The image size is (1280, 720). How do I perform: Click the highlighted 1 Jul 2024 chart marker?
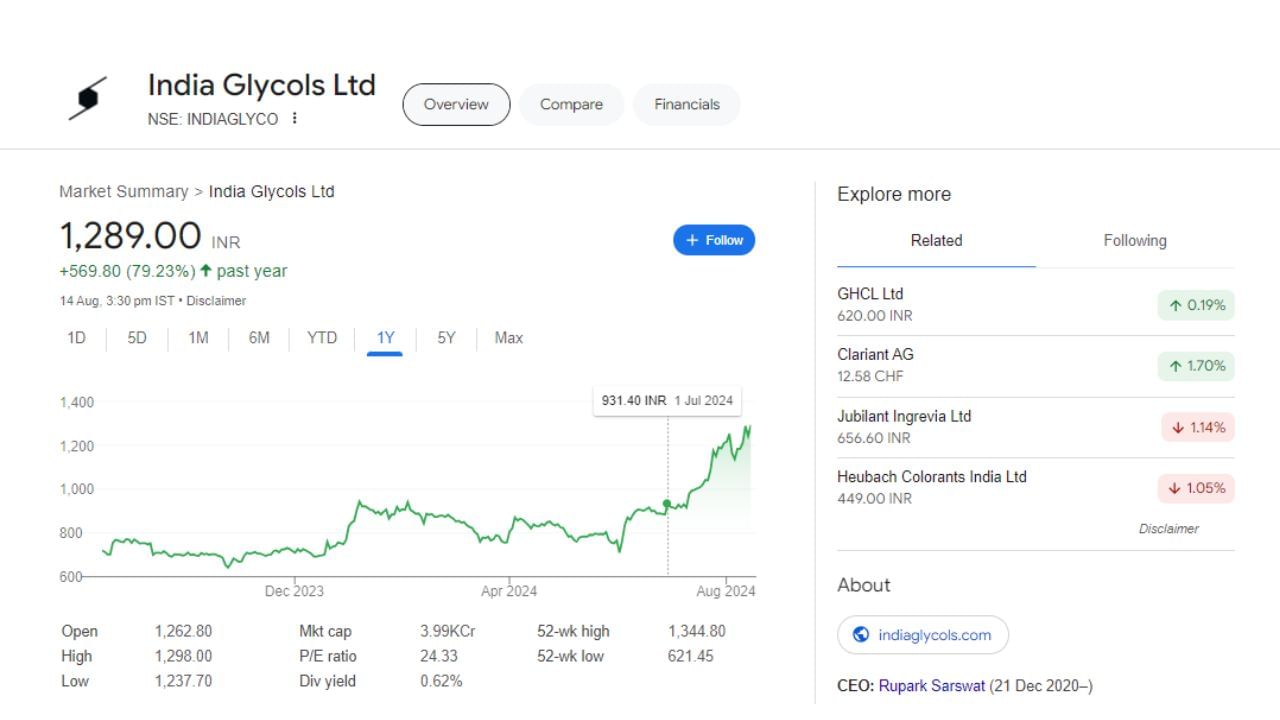pos(666,505)
